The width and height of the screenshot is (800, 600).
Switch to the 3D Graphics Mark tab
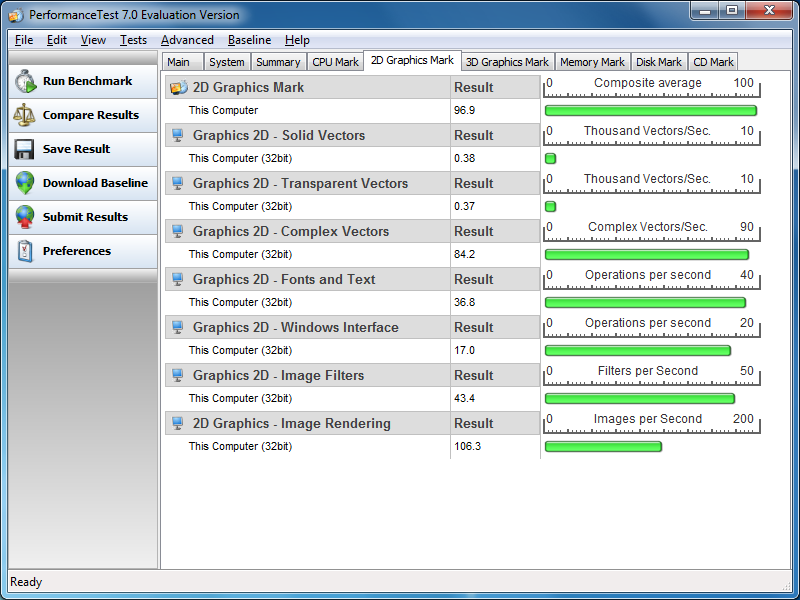coord(507,62)
